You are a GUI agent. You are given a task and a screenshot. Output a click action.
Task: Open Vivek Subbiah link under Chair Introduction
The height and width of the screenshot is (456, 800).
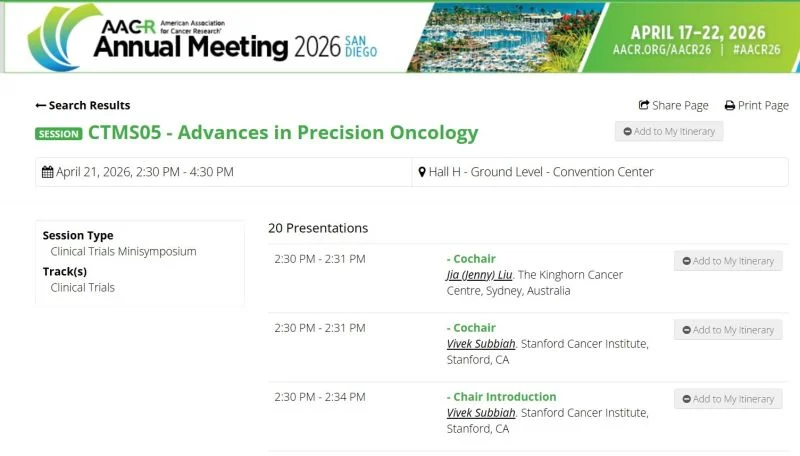481,413
